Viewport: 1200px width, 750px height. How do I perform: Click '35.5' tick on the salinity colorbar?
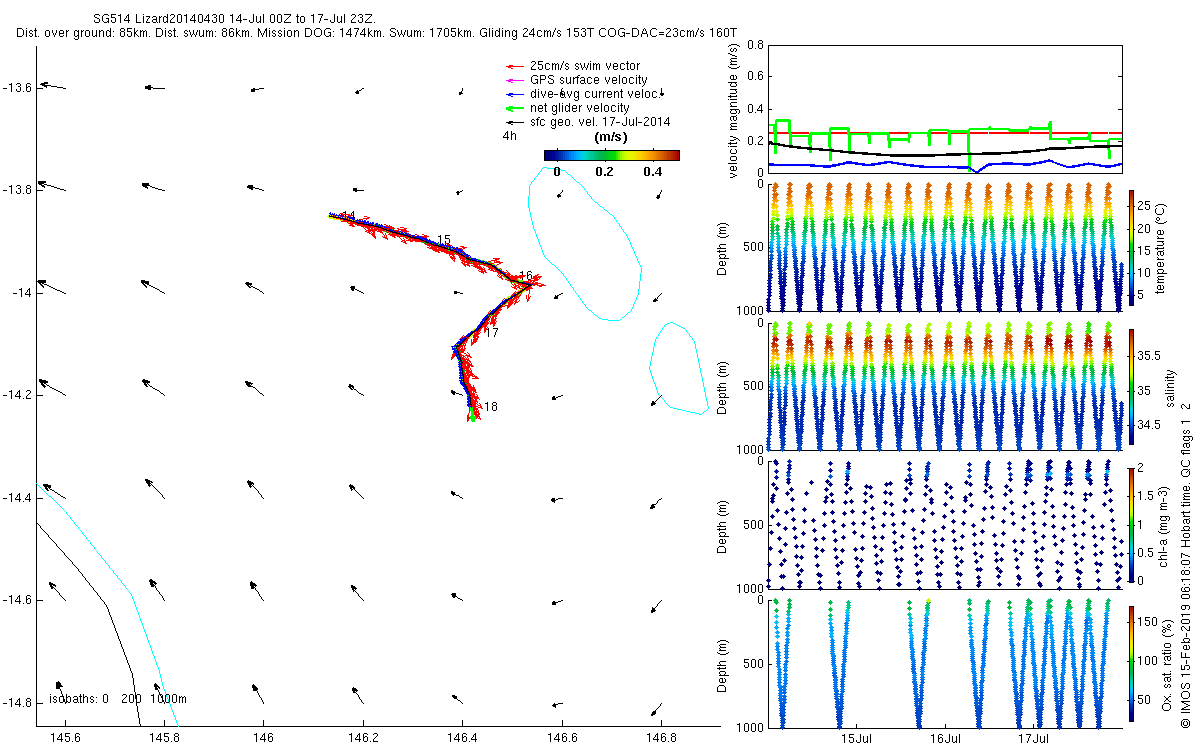pos(1151,356)
